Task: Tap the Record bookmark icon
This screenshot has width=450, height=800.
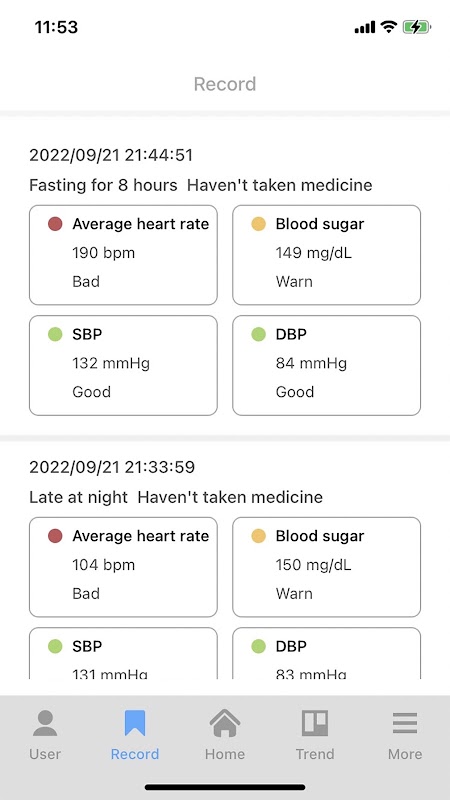Action: tap(135, 722)
